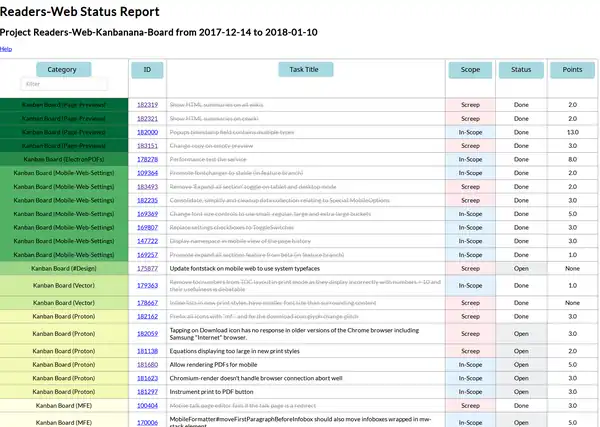This screenshot has height=427, width=600.
Task: Click the Status column header
Action: [521, 70]
